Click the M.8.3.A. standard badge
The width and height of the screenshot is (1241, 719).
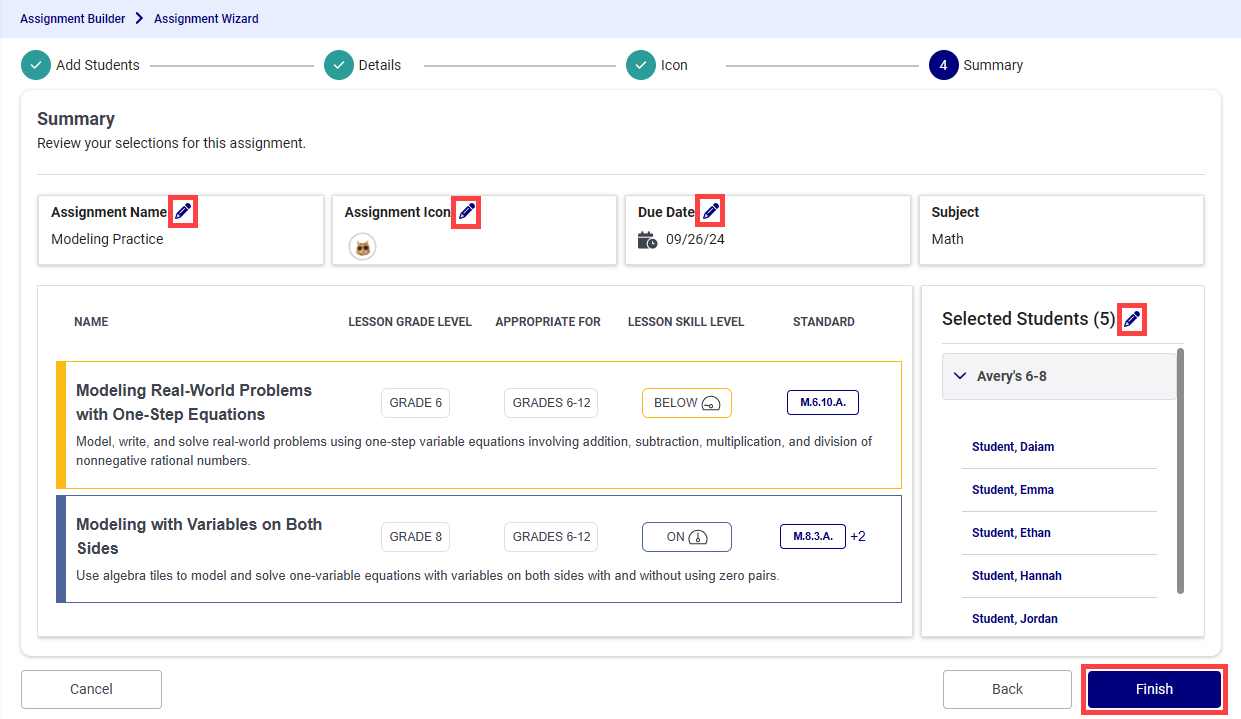click(813, 536)
